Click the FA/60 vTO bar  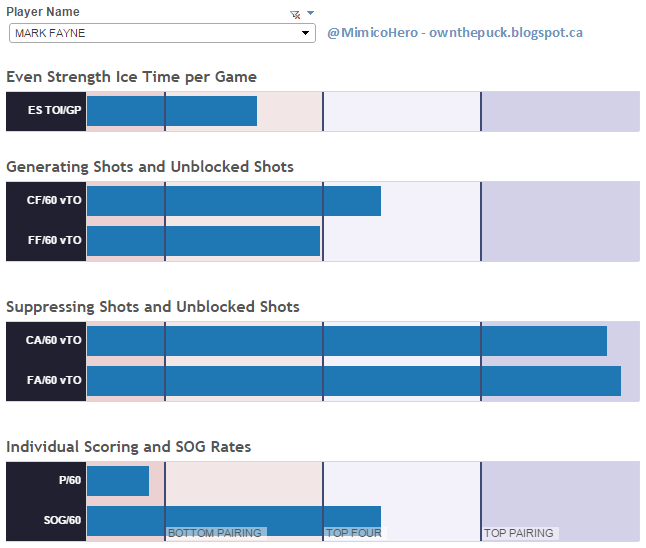tap(354, 381)
